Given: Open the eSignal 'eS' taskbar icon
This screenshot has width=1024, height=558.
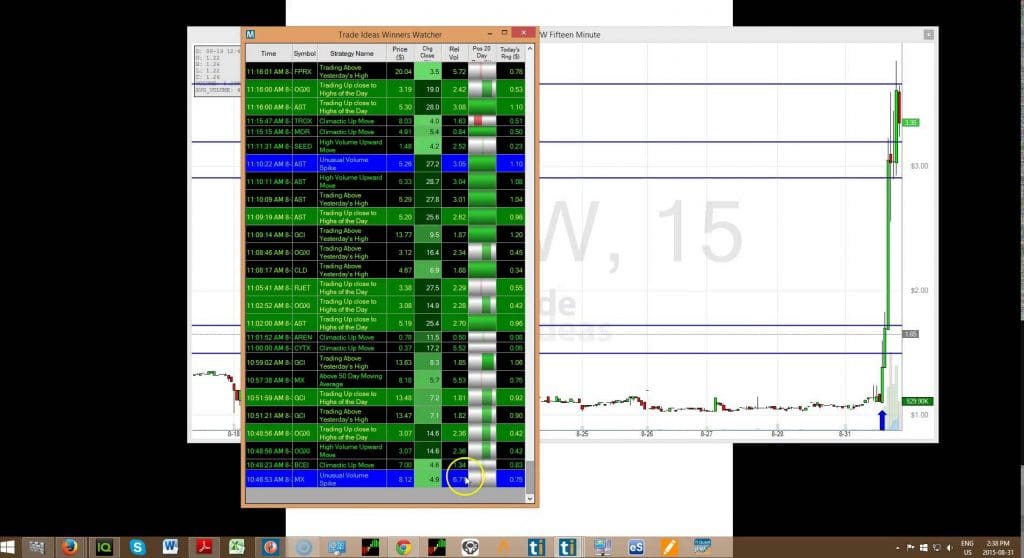Looking at the screenshot, I should [636, 547].
